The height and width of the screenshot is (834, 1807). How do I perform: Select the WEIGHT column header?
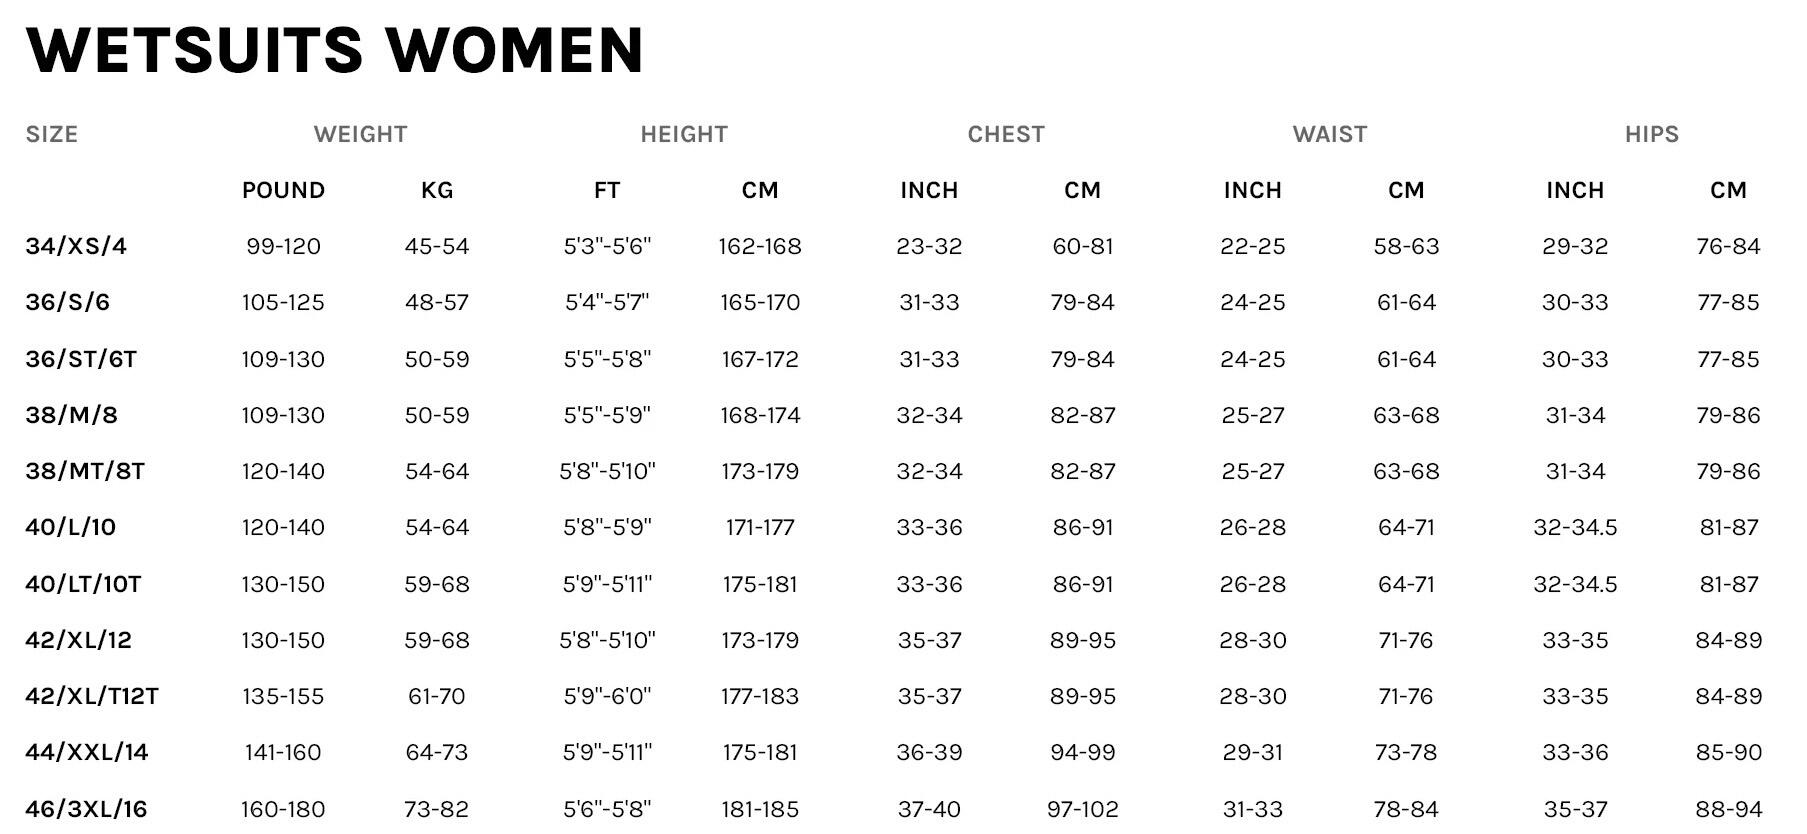(x=361, y=135)
